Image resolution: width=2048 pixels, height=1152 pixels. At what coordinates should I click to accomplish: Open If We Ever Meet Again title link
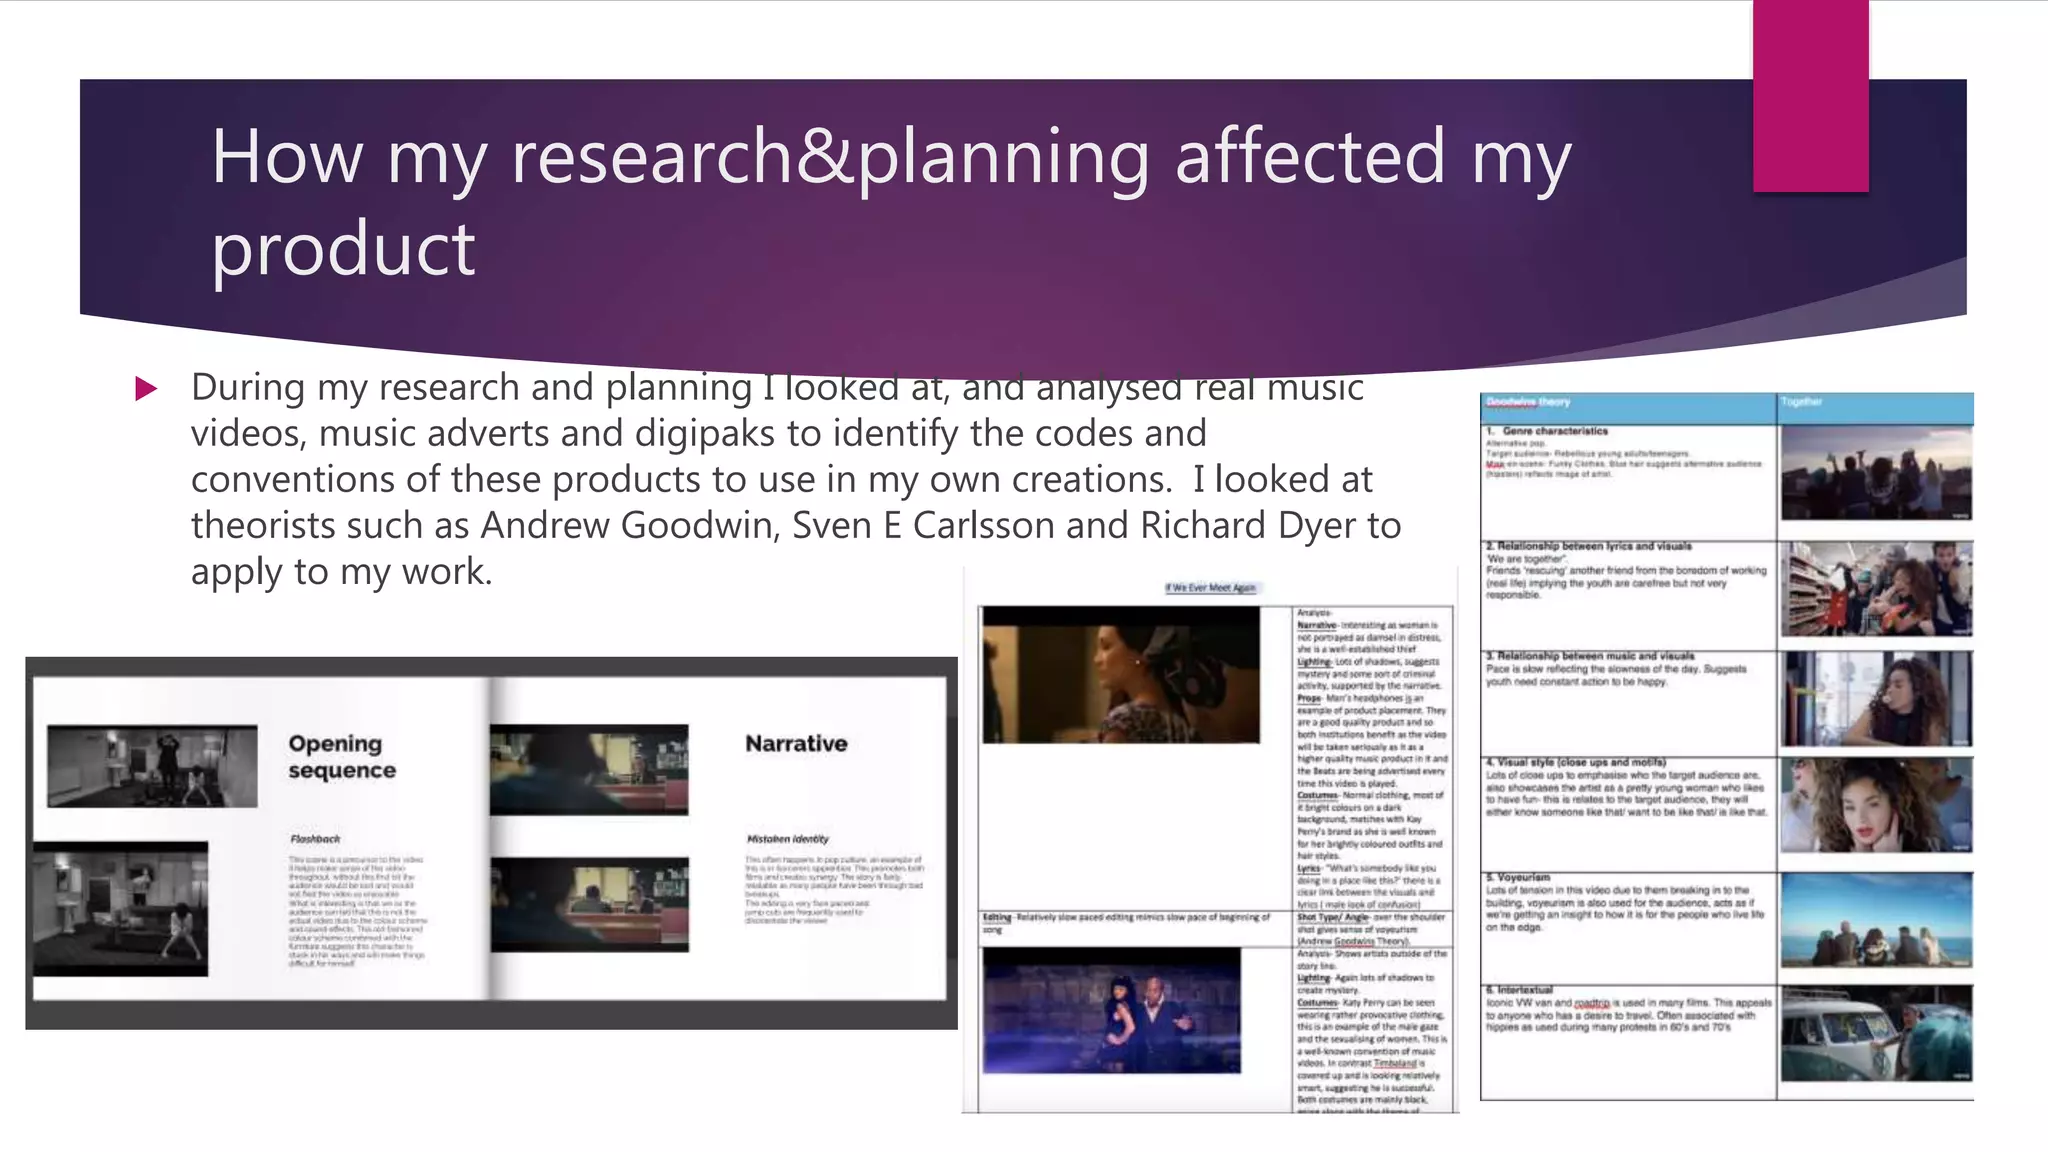click(1210, 588)
